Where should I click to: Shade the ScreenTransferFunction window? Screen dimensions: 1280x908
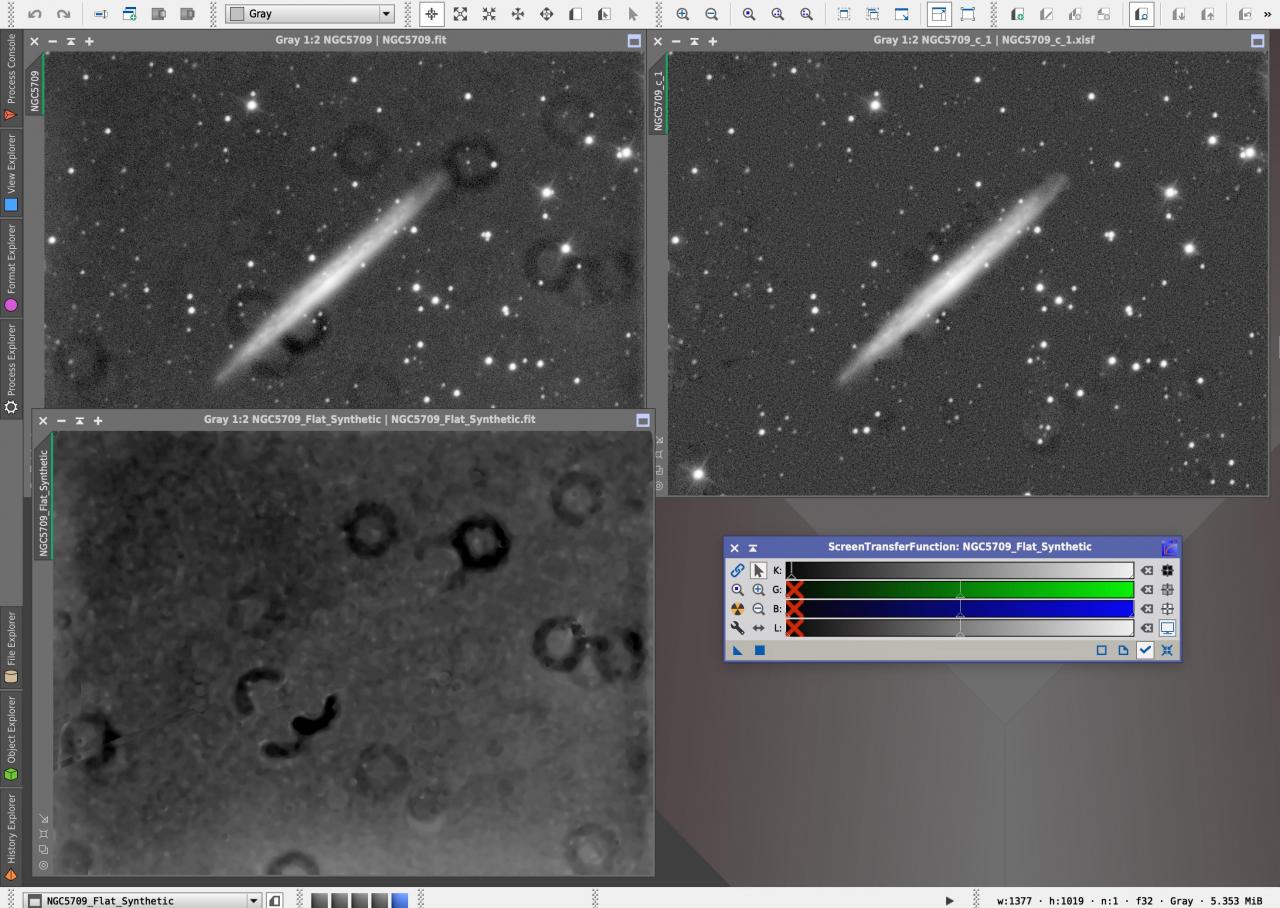coord(753,548)
